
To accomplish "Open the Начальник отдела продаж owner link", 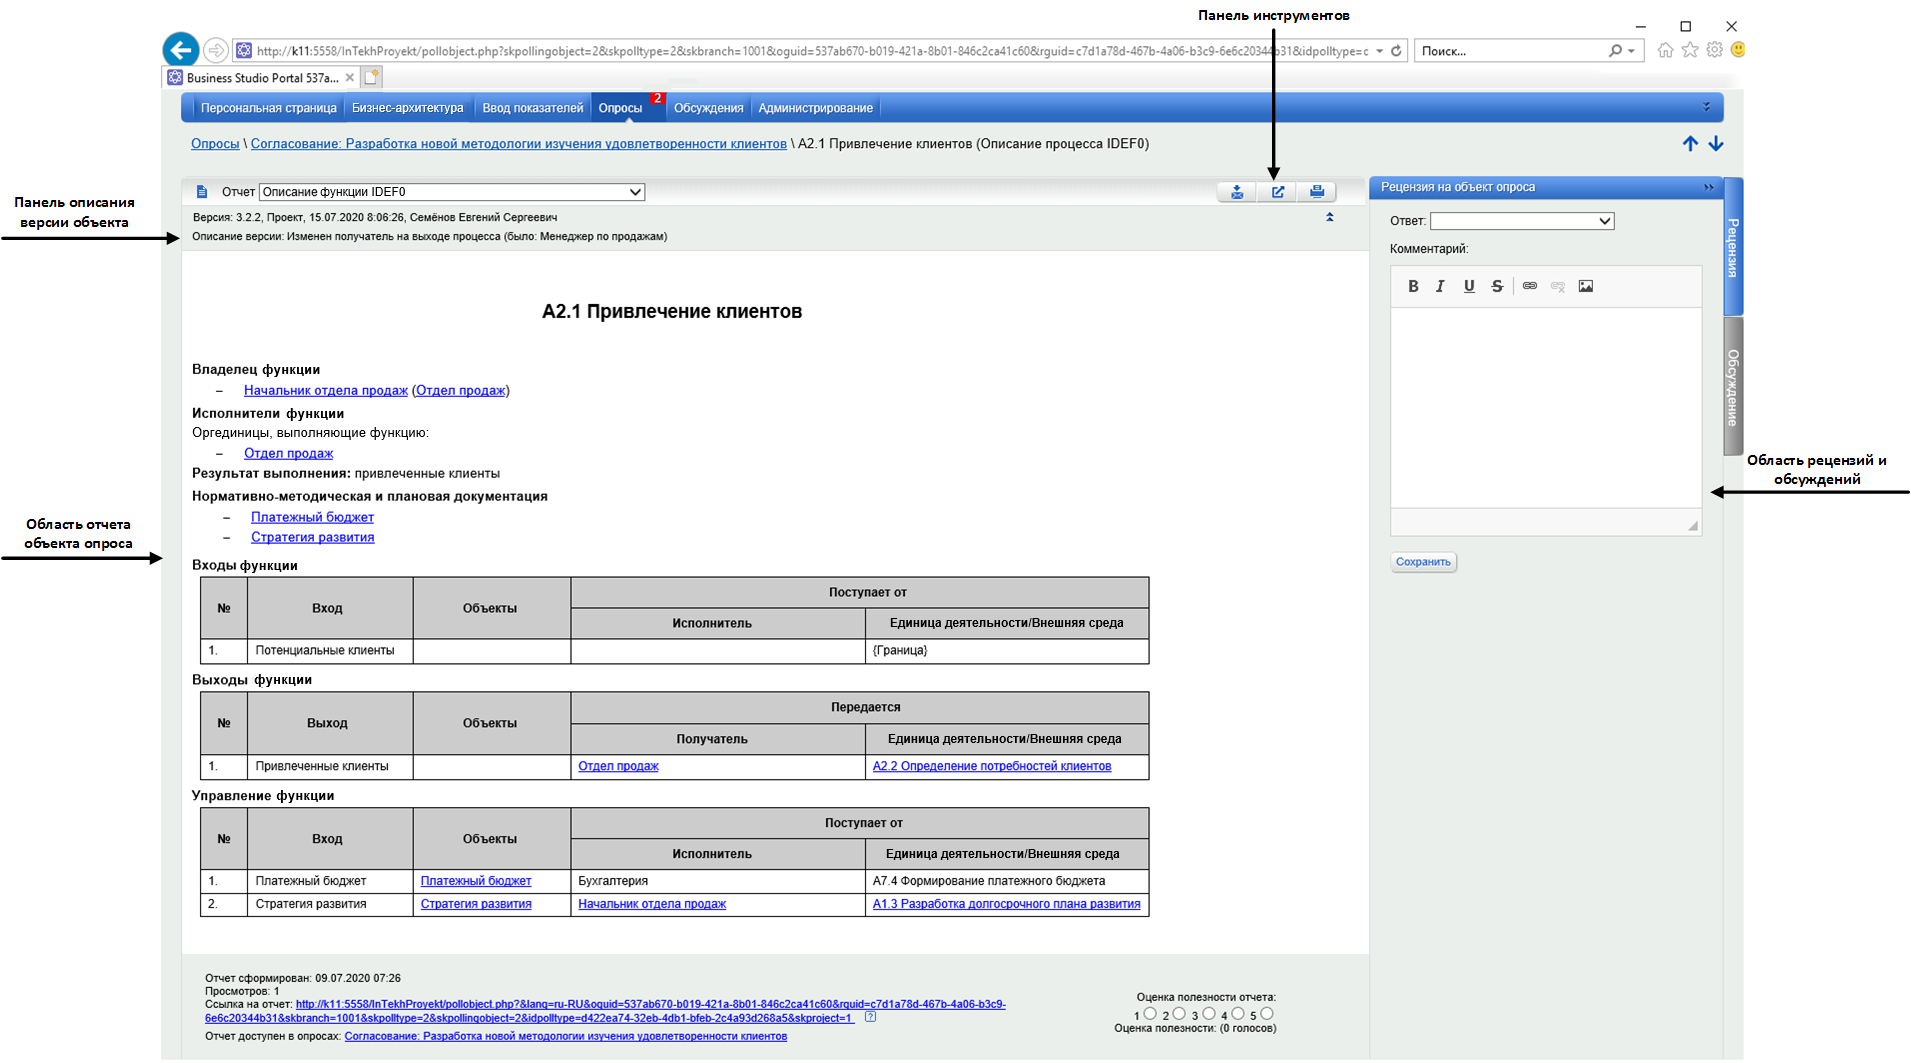I will 325,391.
